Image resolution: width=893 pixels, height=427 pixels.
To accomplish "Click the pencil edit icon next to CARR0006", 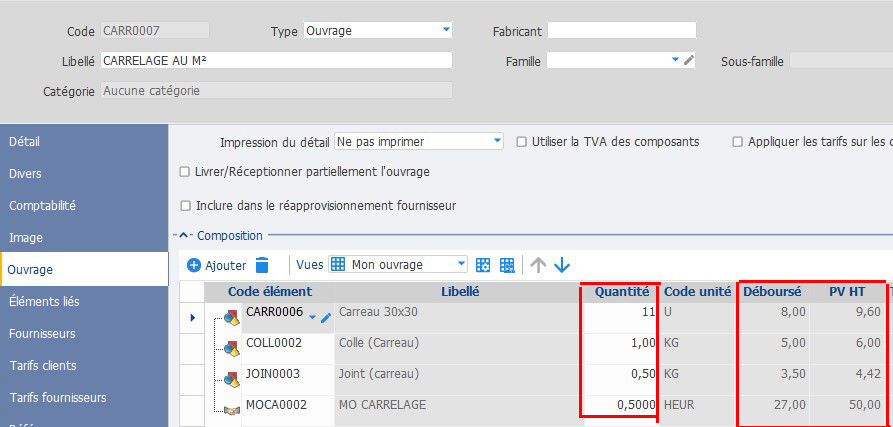I will point(326,318).
